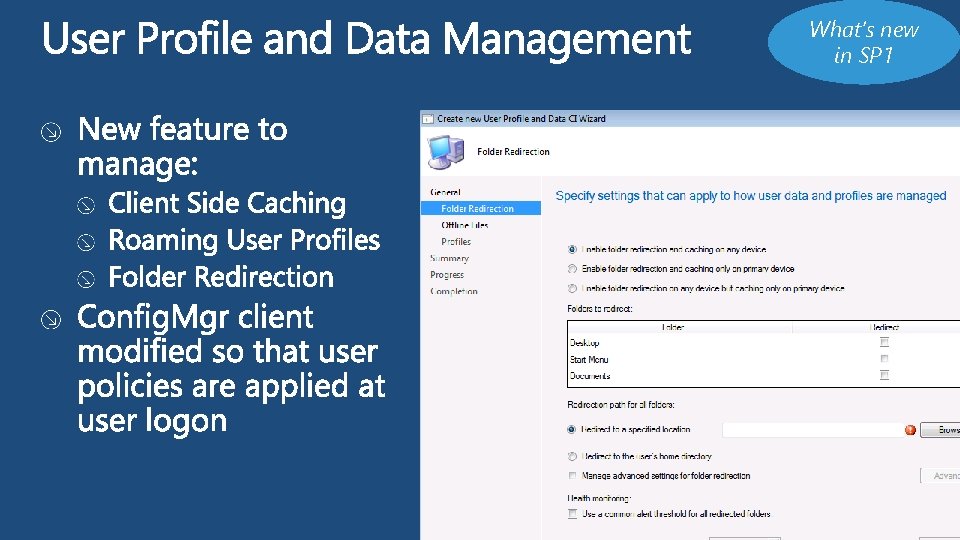Enable common alert threshold for redirected folders
The width and height of the screenshot is (960, 540).
pyautogui.click(x=572, y=514)
